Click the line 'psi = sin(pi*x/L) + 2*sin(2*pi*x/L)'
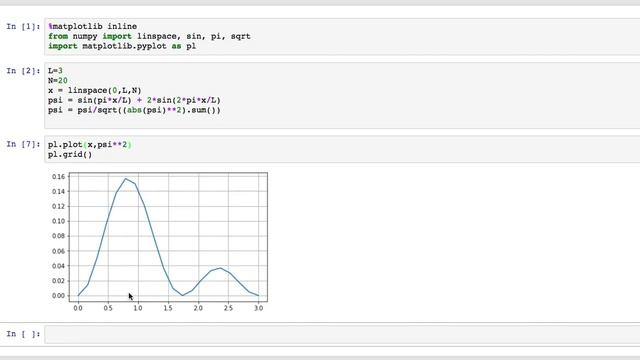640x360 pixels. click(134, 100)
